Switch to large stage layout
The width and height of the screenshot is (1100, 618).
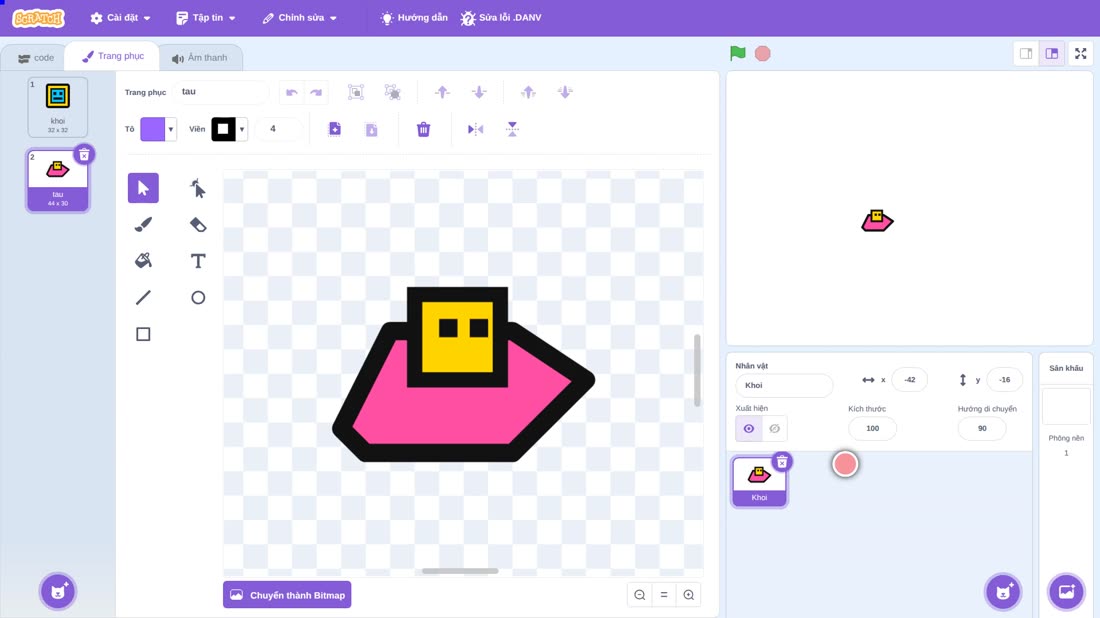tap(1052, 53)
